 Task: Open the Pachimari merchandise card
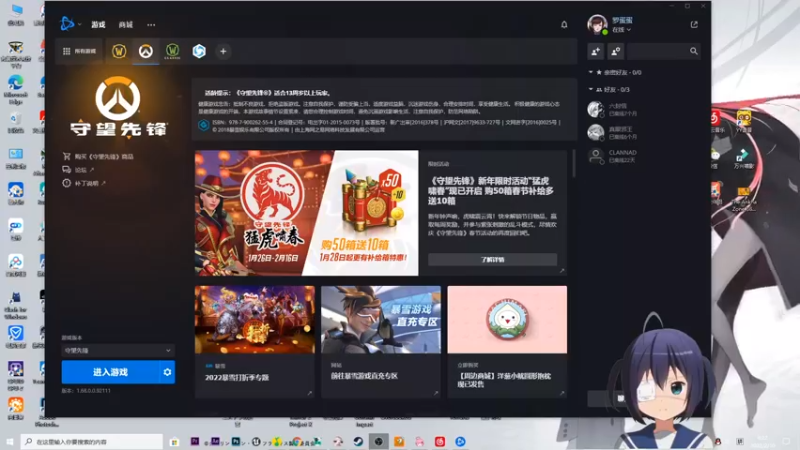507,341
